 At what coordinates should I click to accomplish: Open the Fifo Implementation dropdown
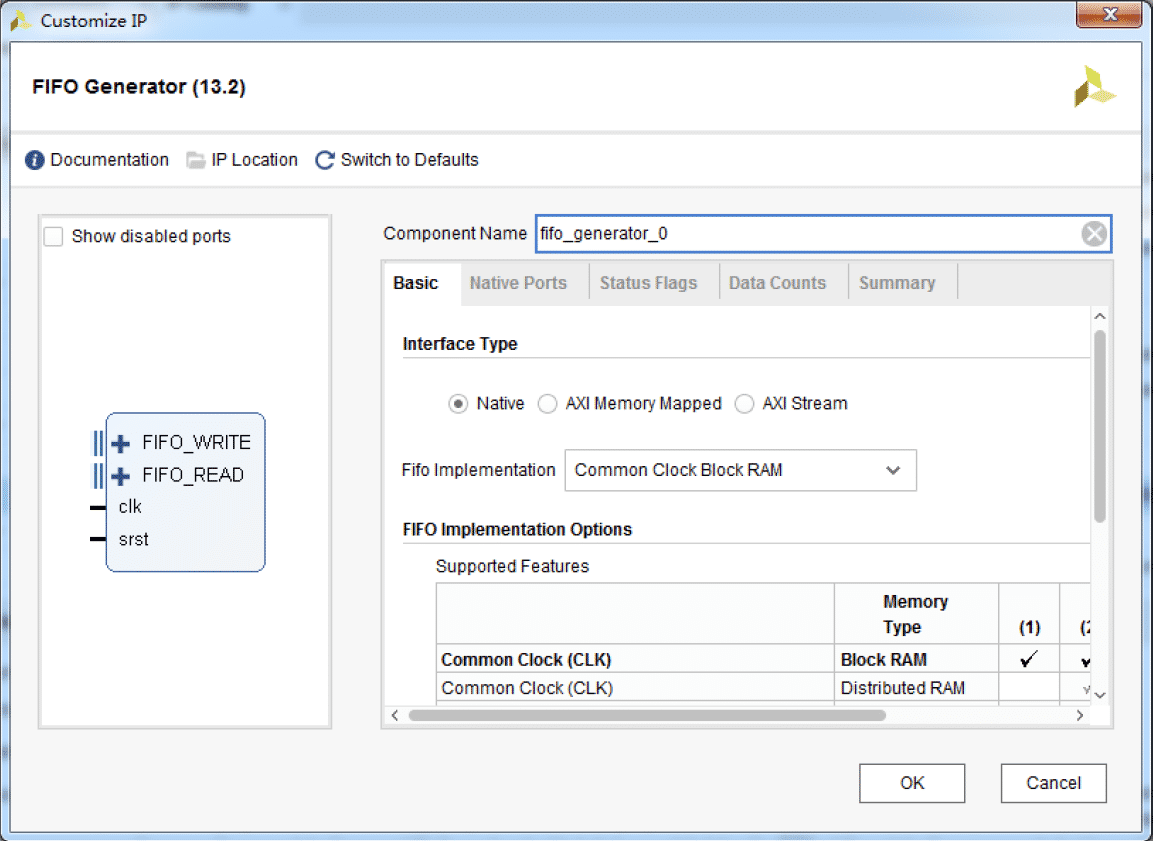(740, 470)
